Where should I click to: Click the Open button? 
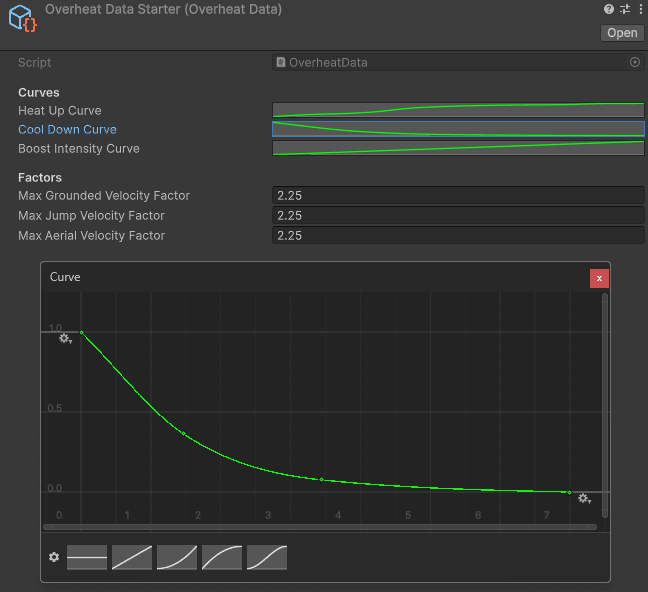[622, 33]
